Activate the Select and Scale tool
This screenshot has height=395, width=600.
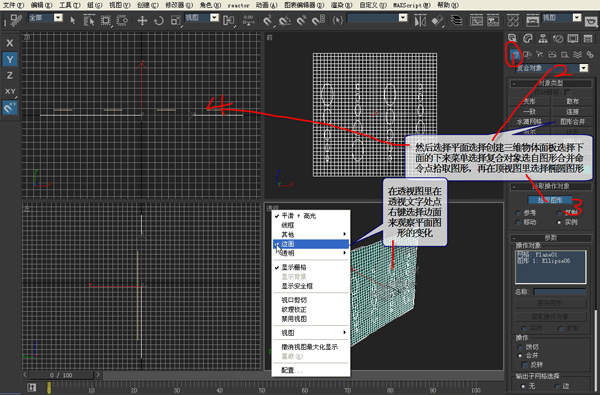coord(175,20)
